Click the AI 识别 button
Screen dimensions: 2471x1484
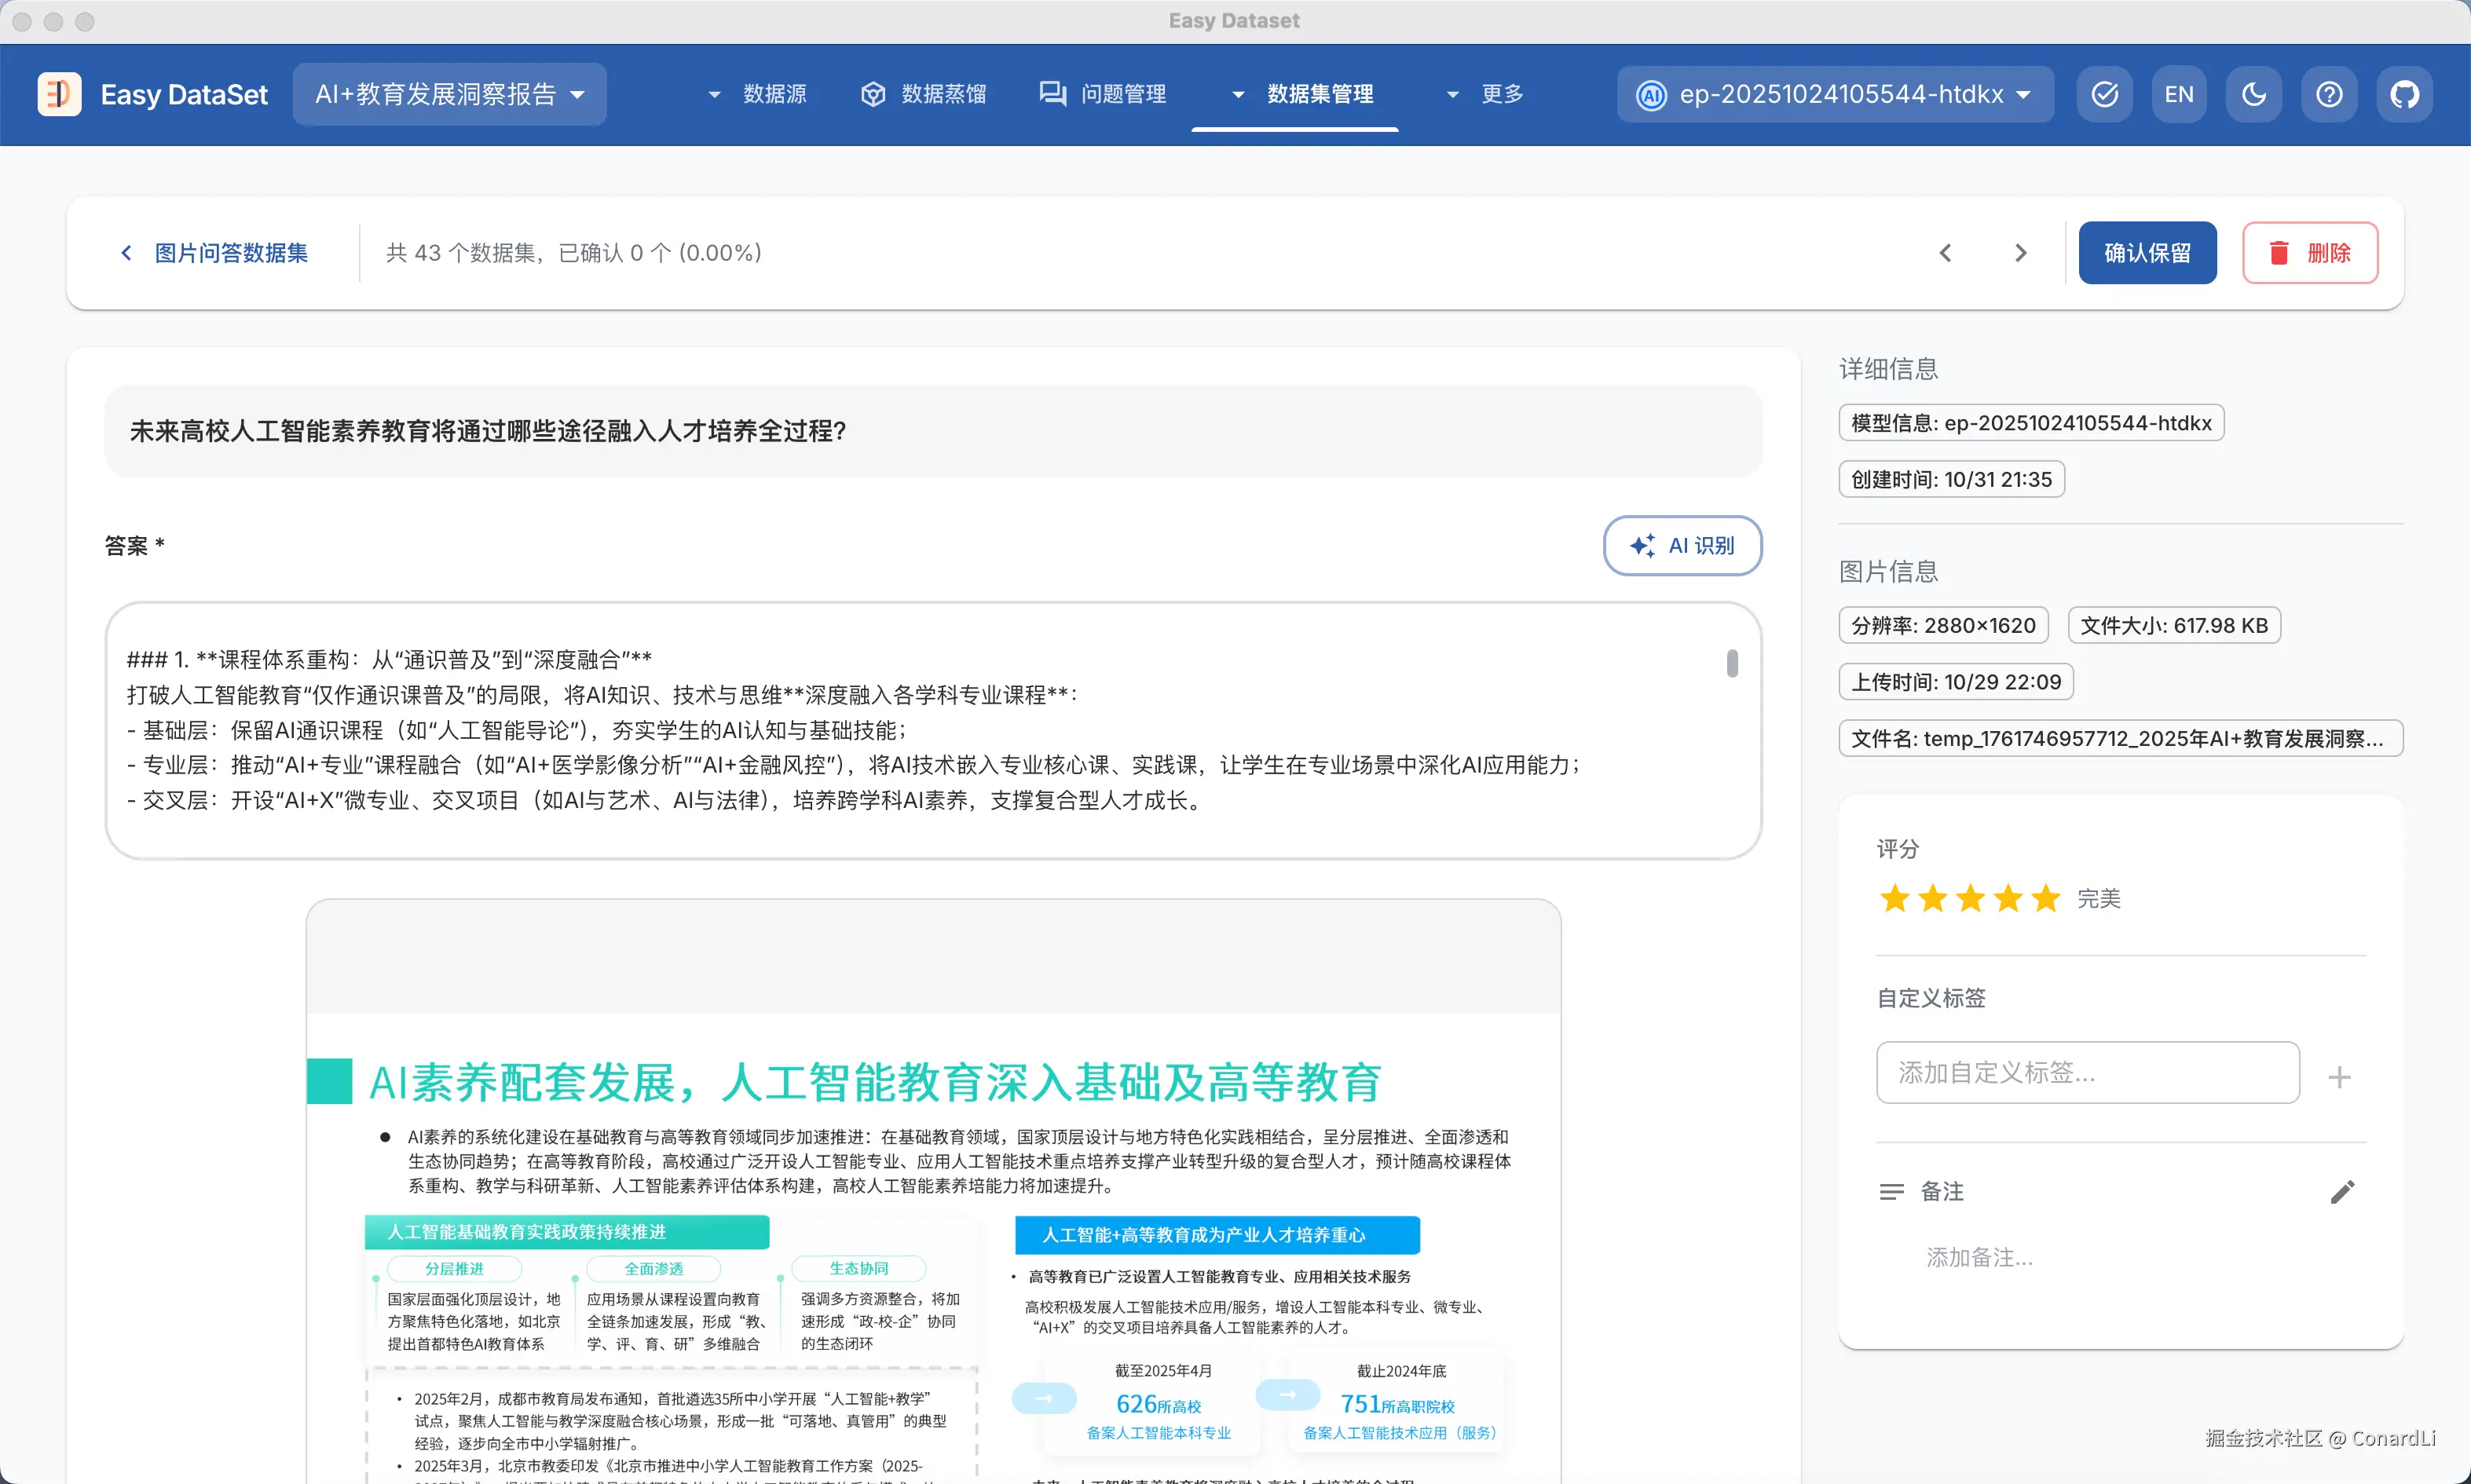tap(1682, 545)
